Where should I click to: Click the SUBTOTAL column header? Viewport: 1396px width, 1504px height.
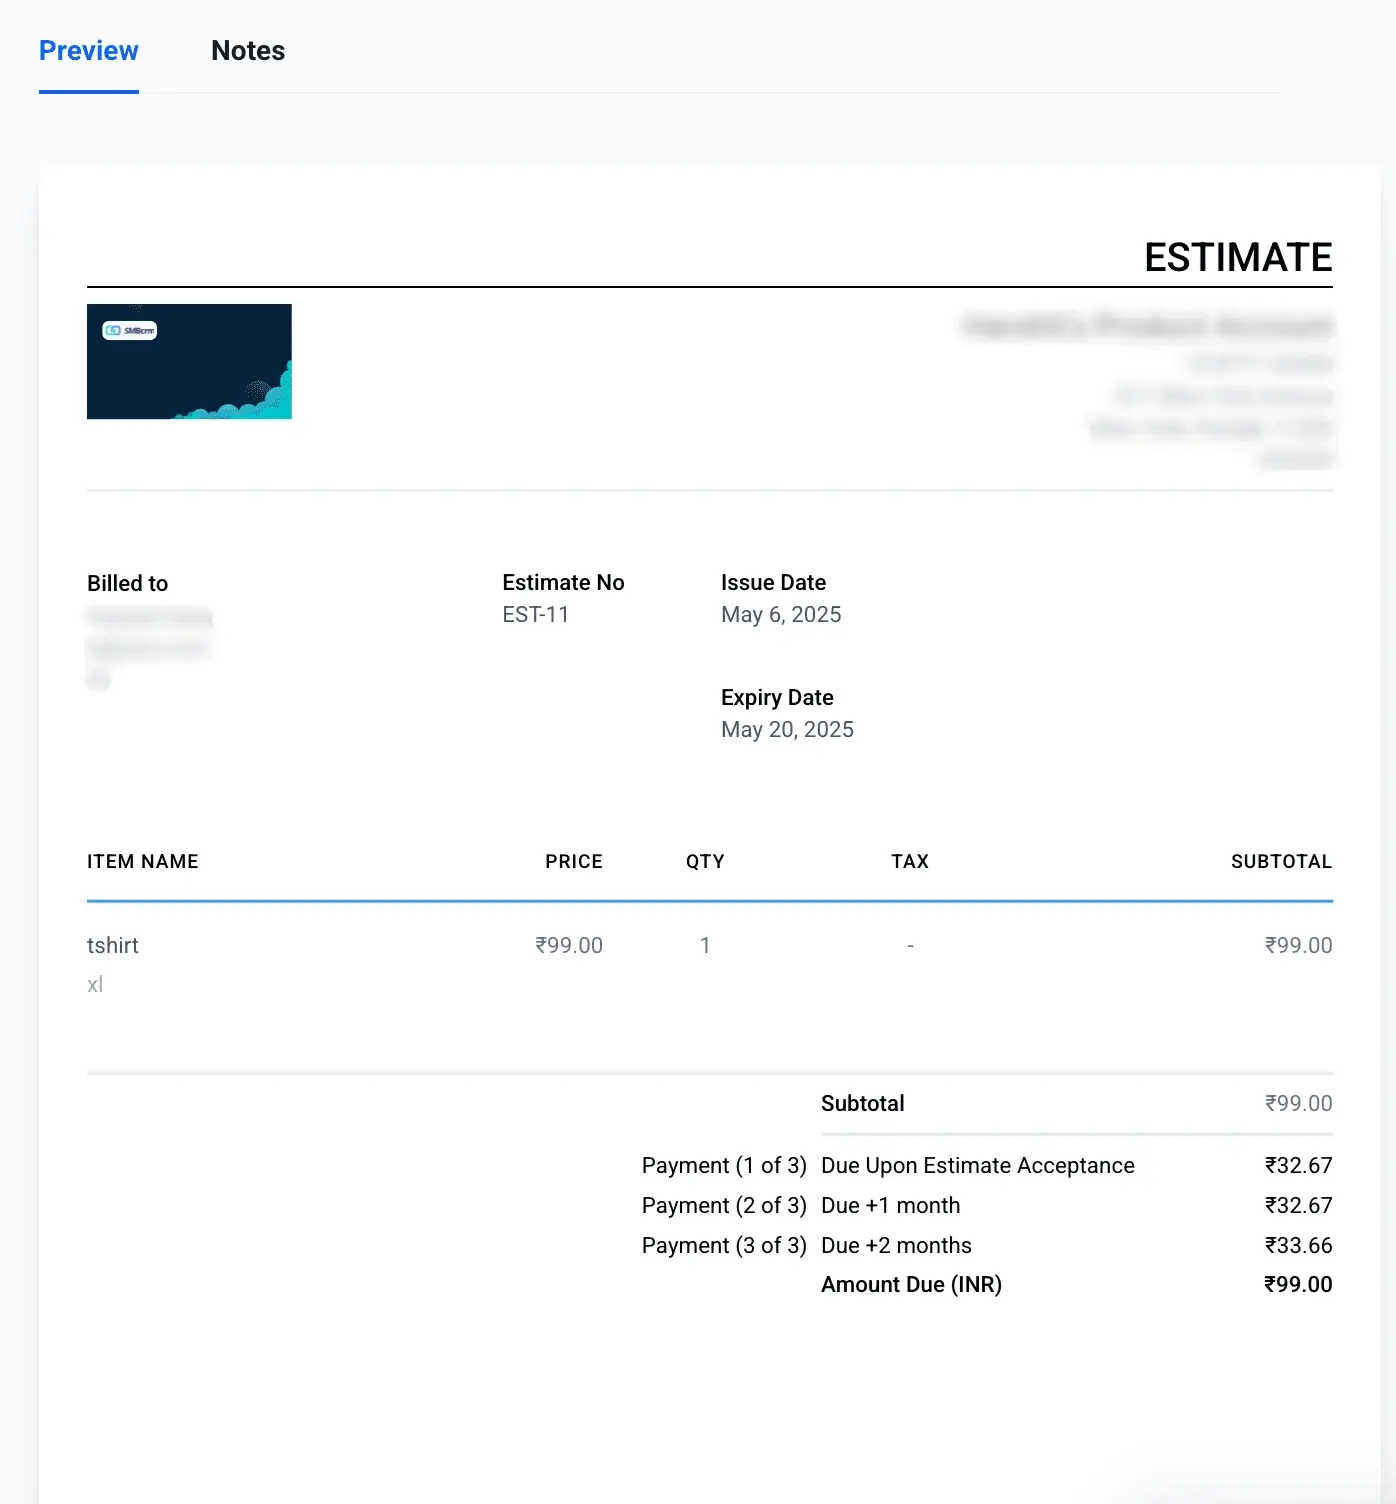tap(1281, 861)
